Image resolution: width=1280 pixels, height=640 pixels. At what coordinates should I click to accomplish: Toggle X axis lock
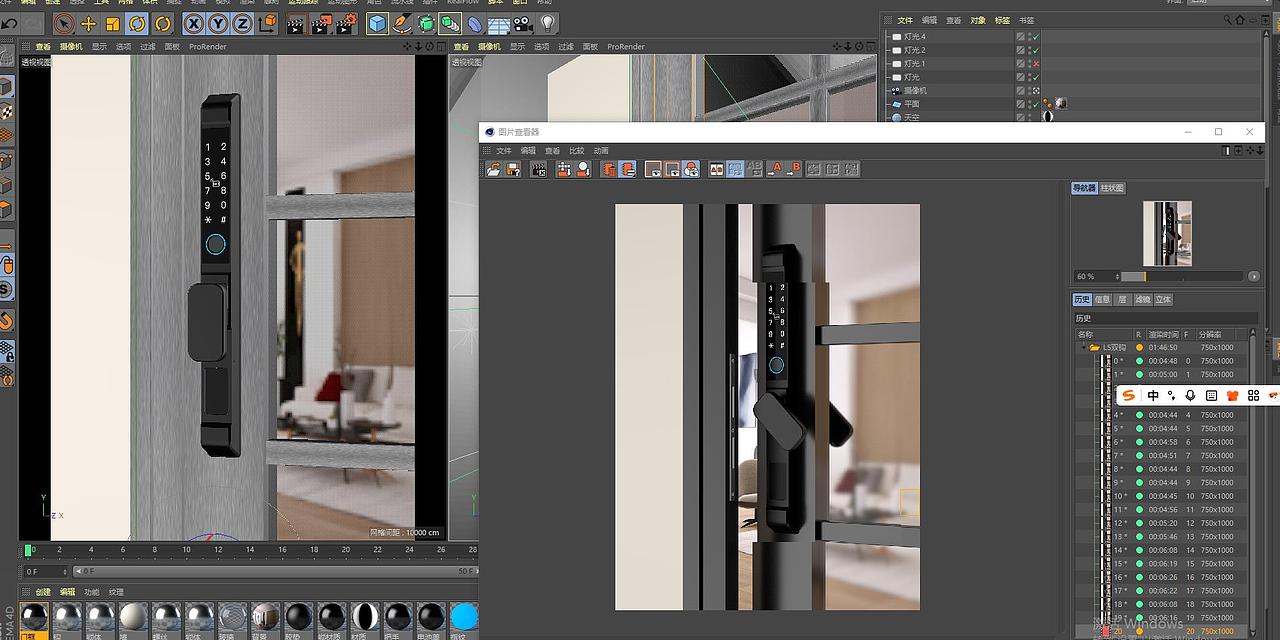pos(194,23)
